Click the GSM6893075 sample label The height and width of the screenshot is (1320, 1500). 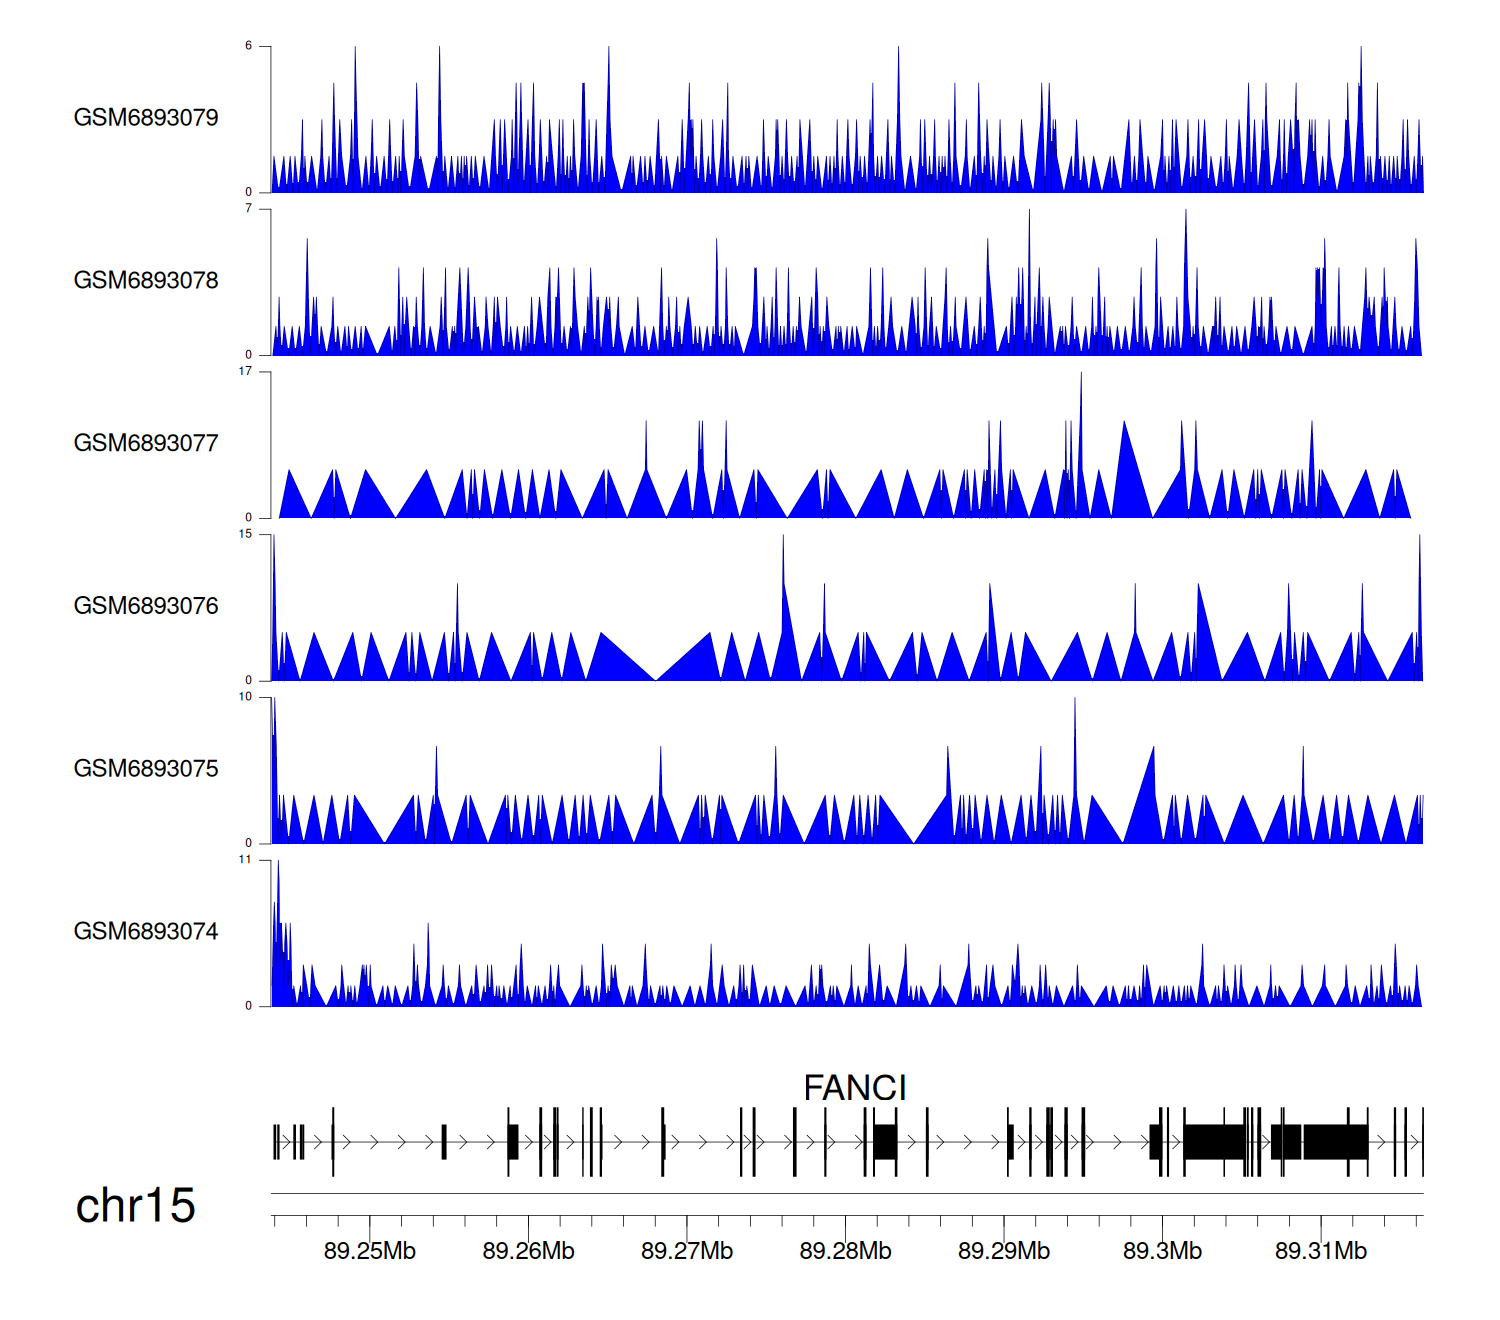(x=146, y=769)
